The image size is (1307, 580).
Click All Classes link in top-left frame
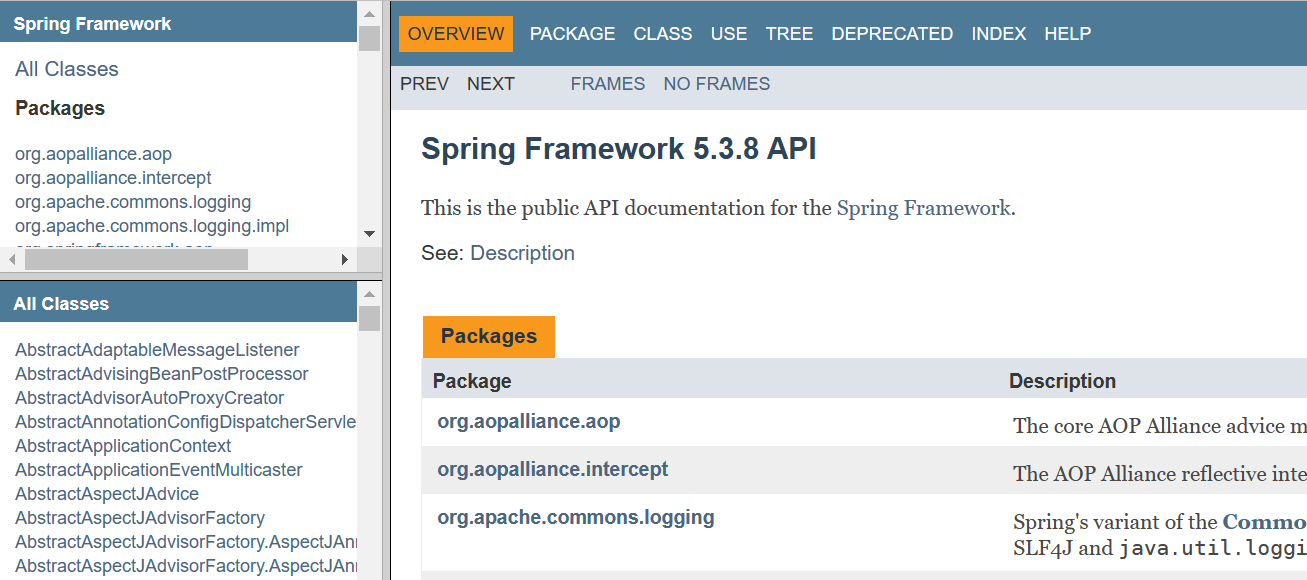[x=67, y=69]
